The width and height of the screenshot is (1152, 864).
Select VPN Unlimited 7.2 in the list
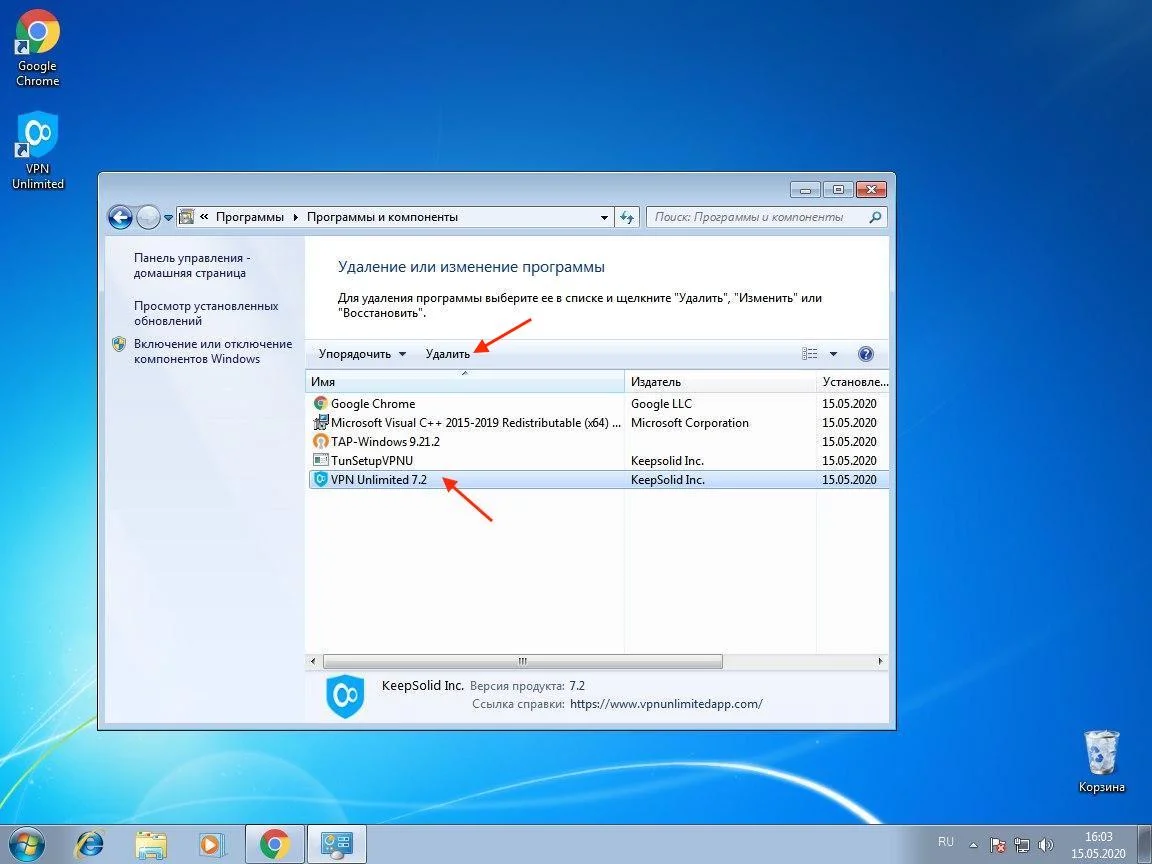378,480
